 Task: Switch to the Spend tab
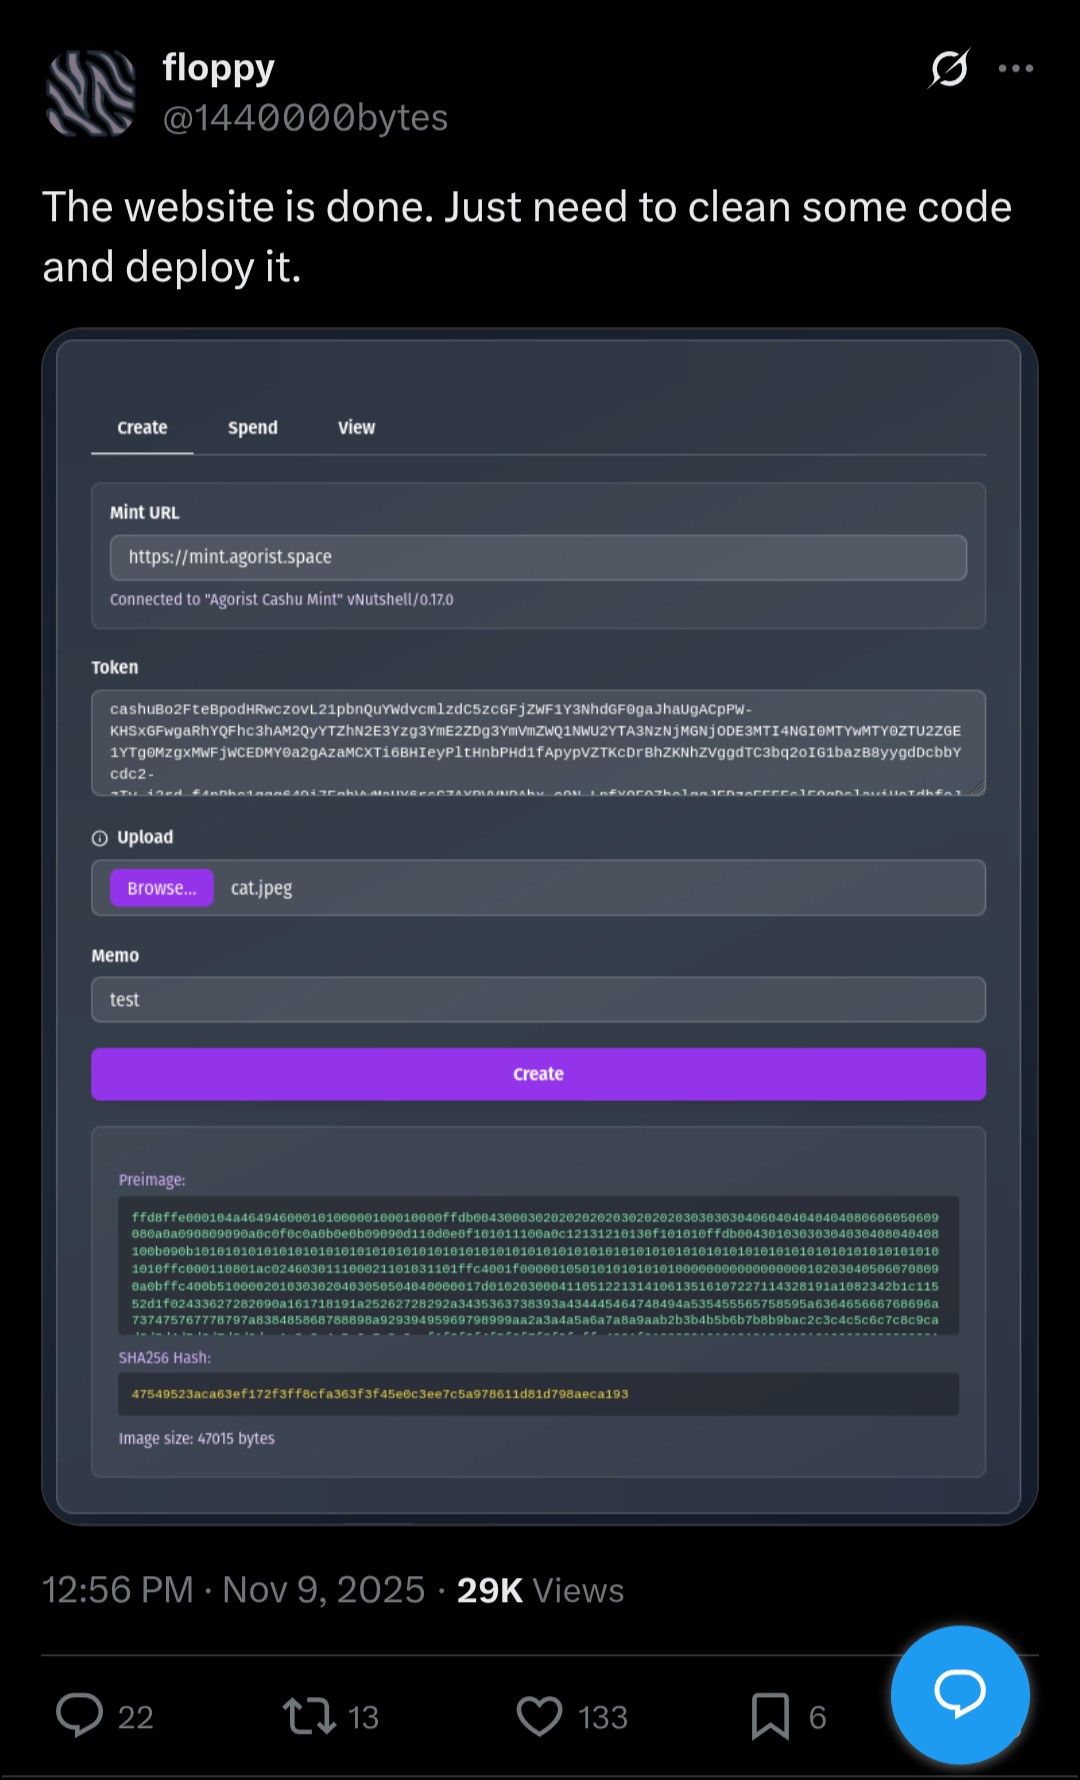click(x=252, y=428)
